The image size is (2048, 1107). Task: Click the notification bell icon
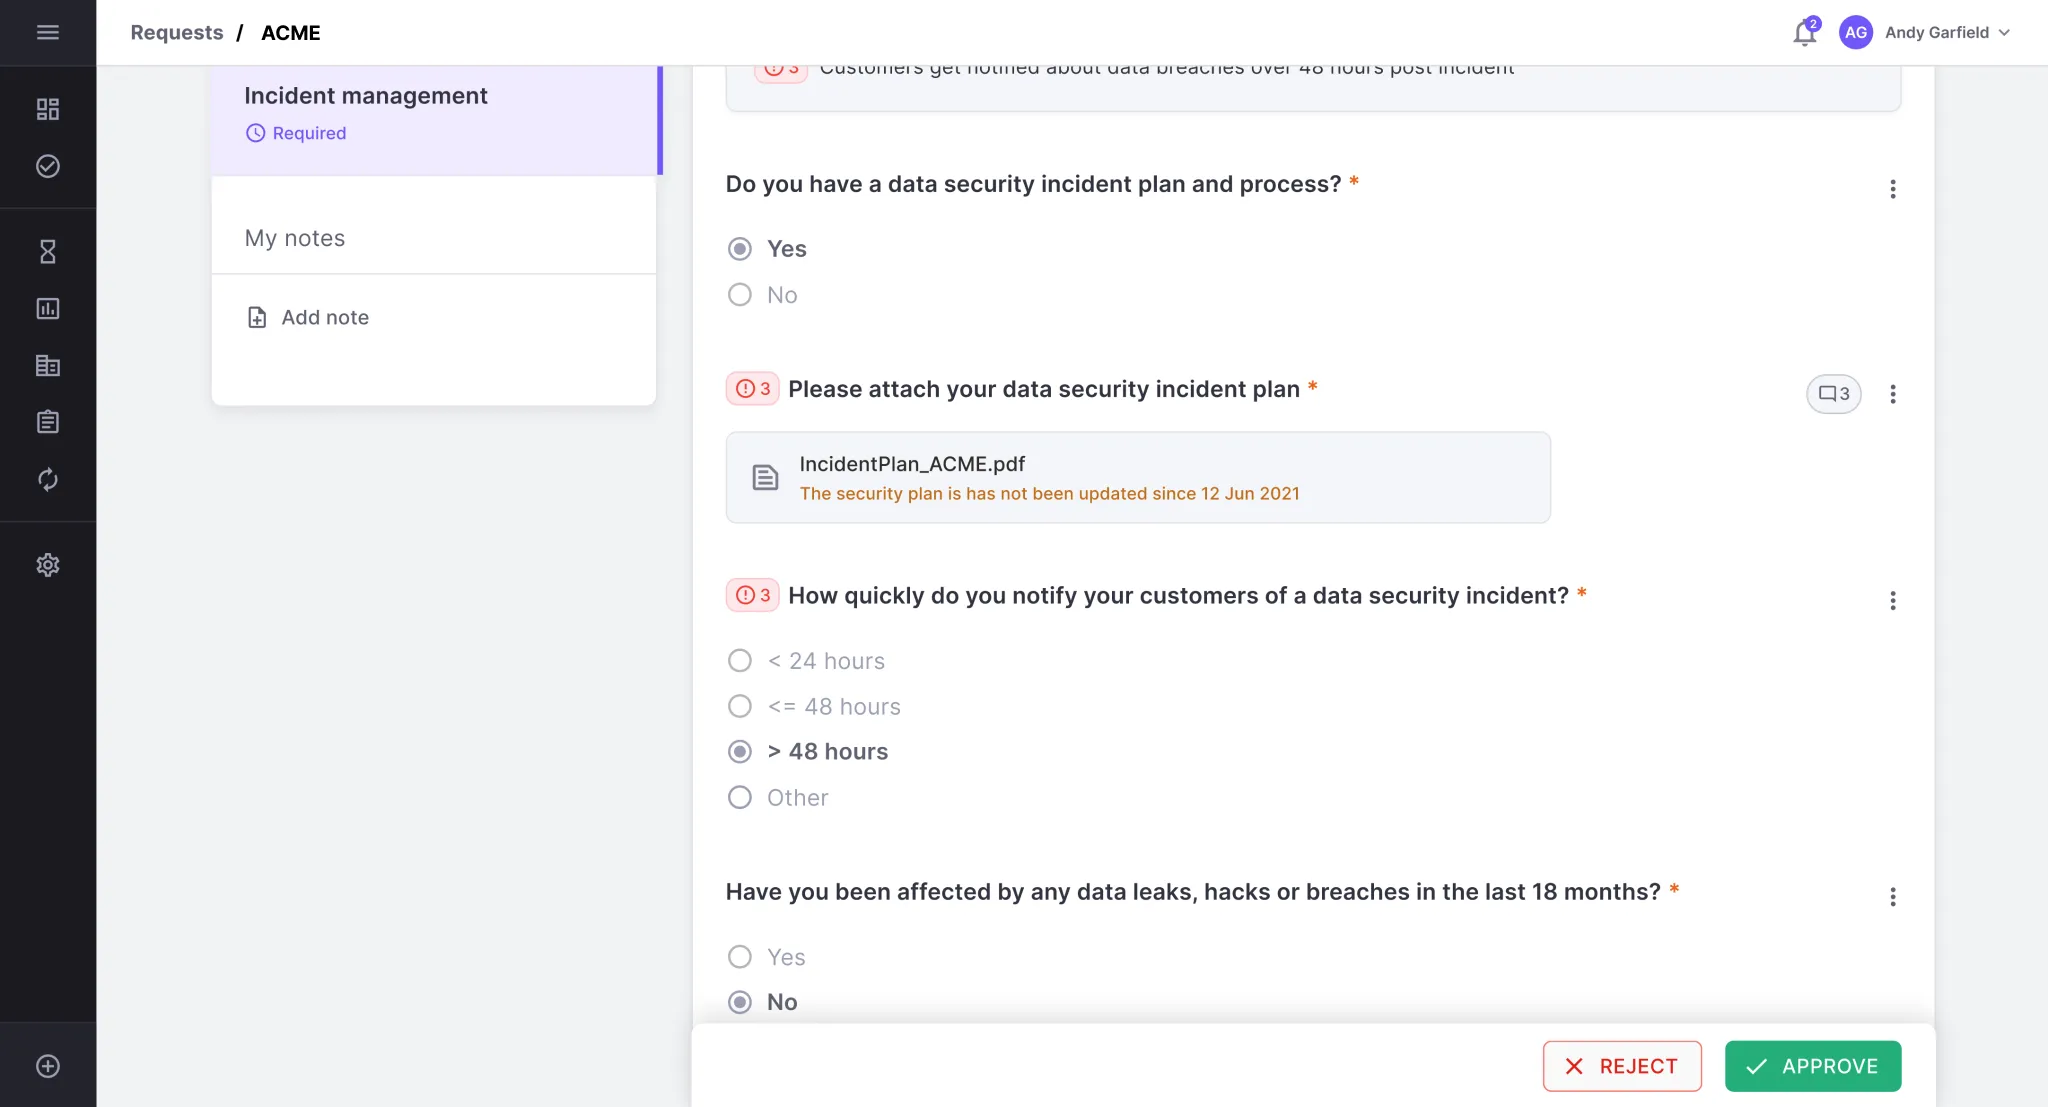1804,33
